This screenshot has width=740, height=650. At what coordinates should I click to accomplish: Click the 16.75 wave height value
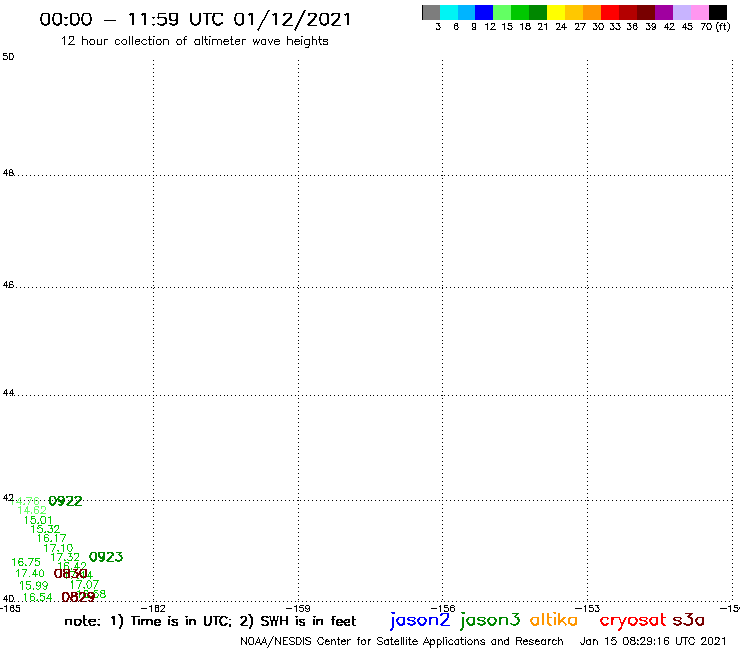(x=26, y=562)
